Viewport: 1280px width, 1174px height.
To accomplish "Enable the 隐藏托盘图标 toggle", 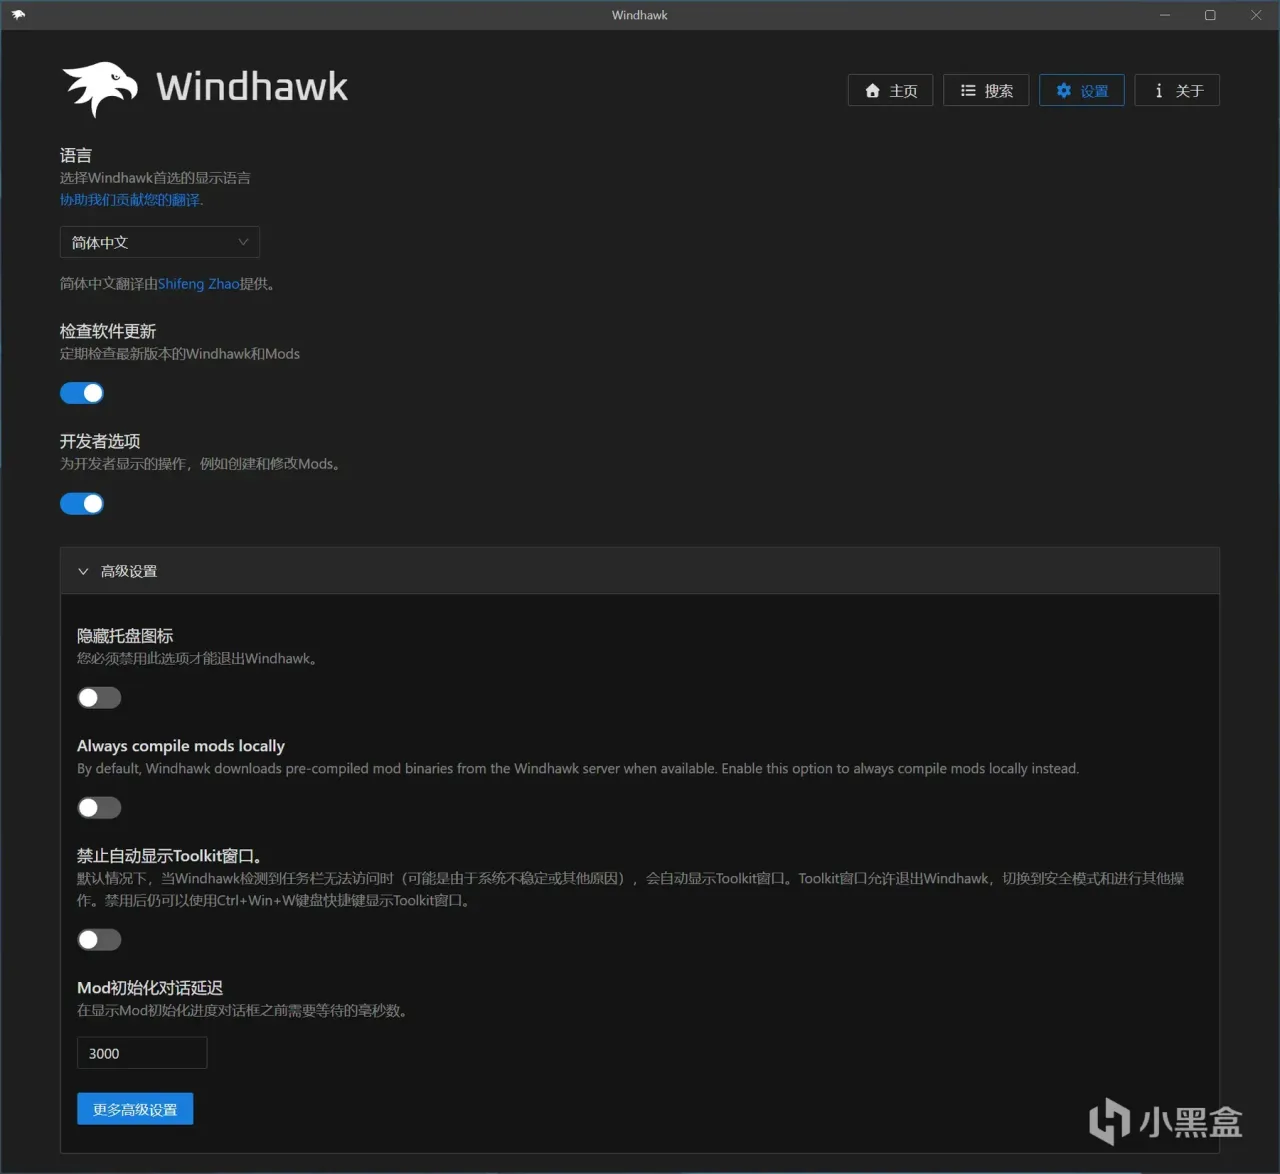I will [99, 697].
